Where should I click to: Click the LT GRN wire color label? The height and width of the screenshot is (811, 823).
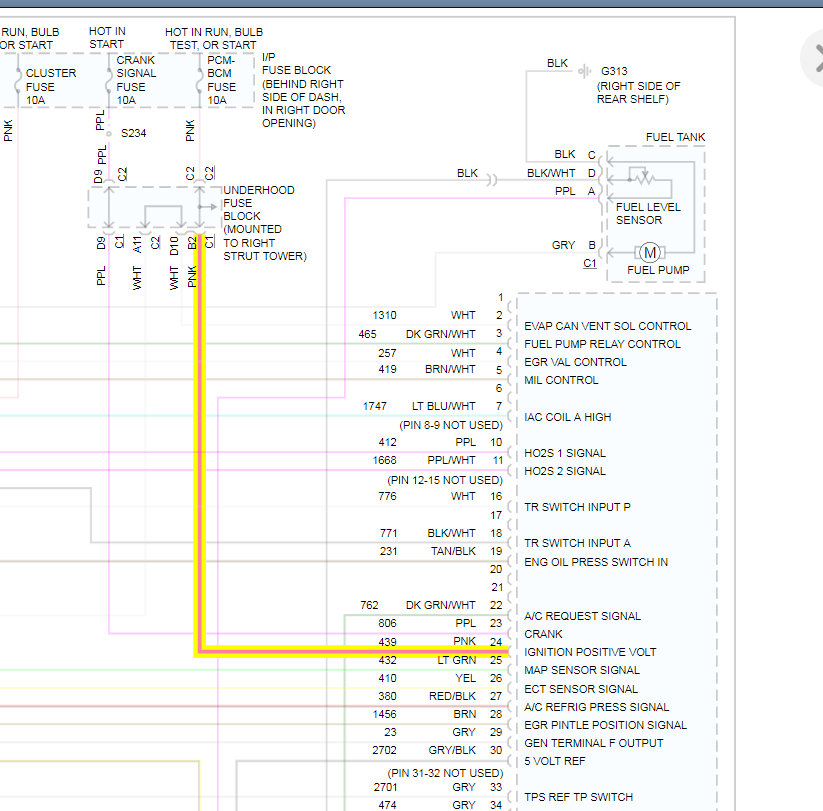(x=457, y=660)
